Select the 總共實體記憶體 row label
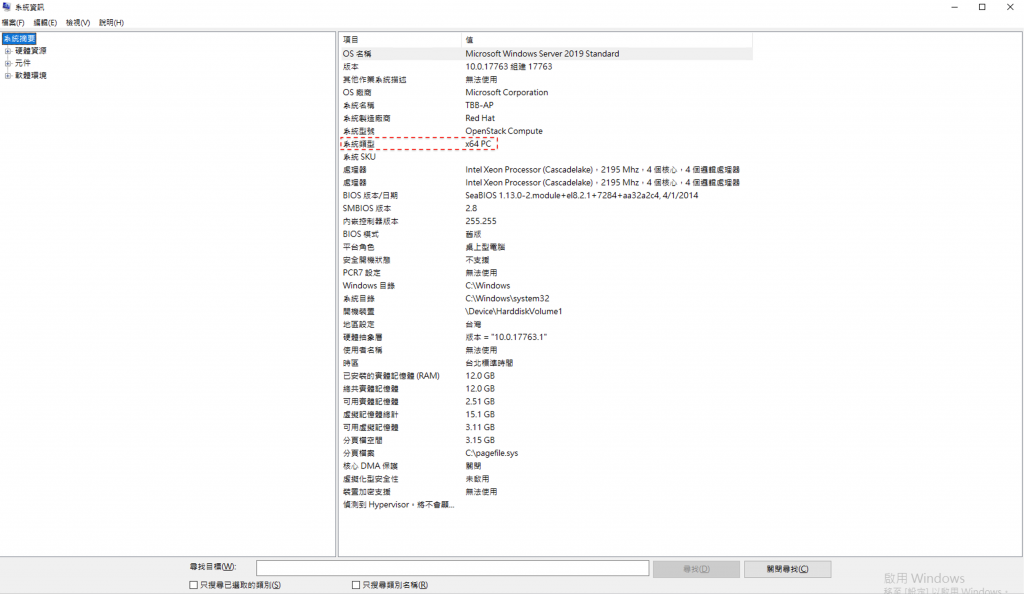Screen dimensions: 1024x594 coord(370,389)
